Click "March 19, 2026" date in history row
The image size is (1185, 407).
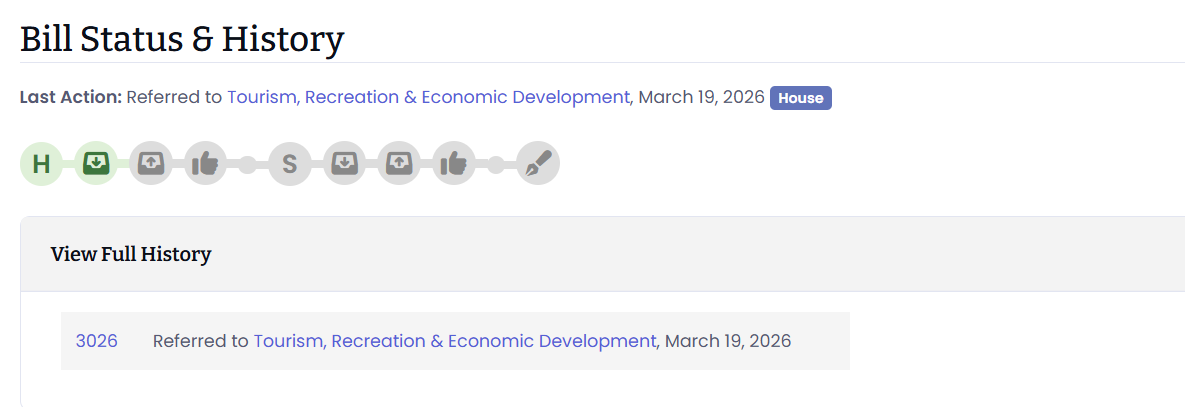728,341
